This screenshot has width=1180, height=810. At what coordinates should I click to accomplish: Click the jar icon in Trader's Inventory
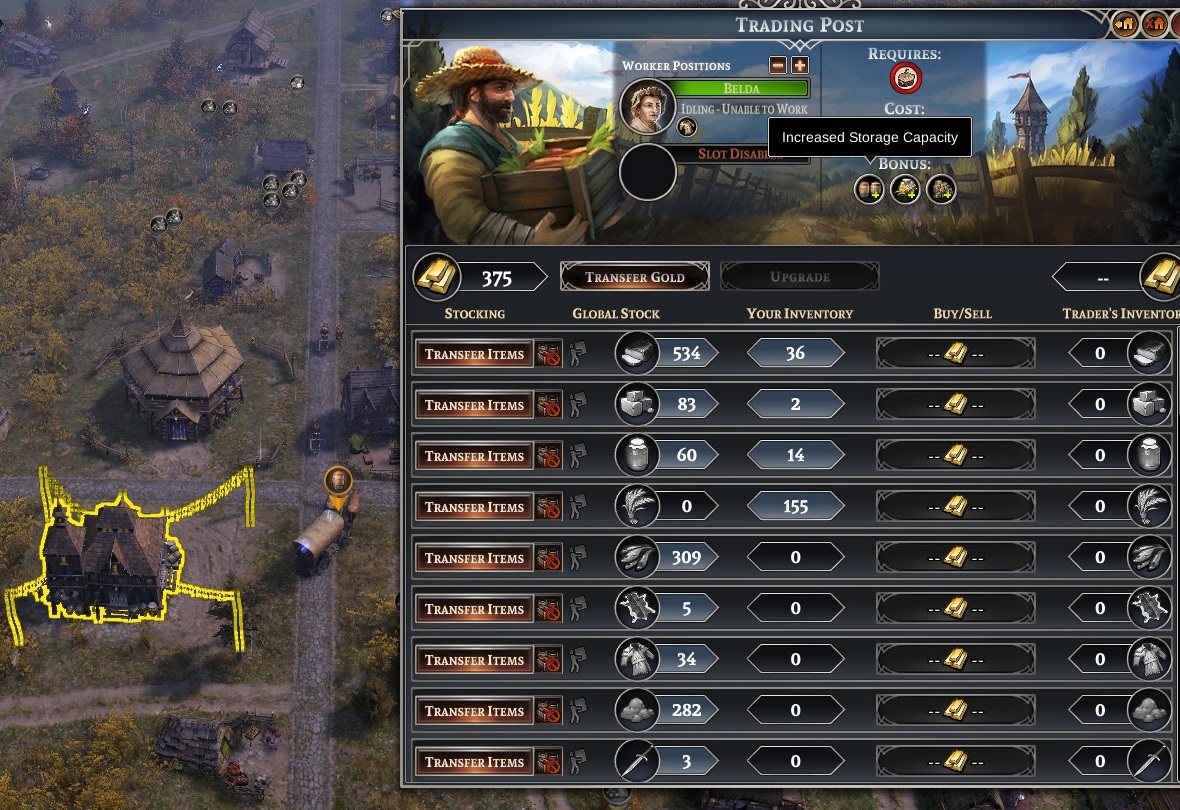click(x=1148, y=455)
